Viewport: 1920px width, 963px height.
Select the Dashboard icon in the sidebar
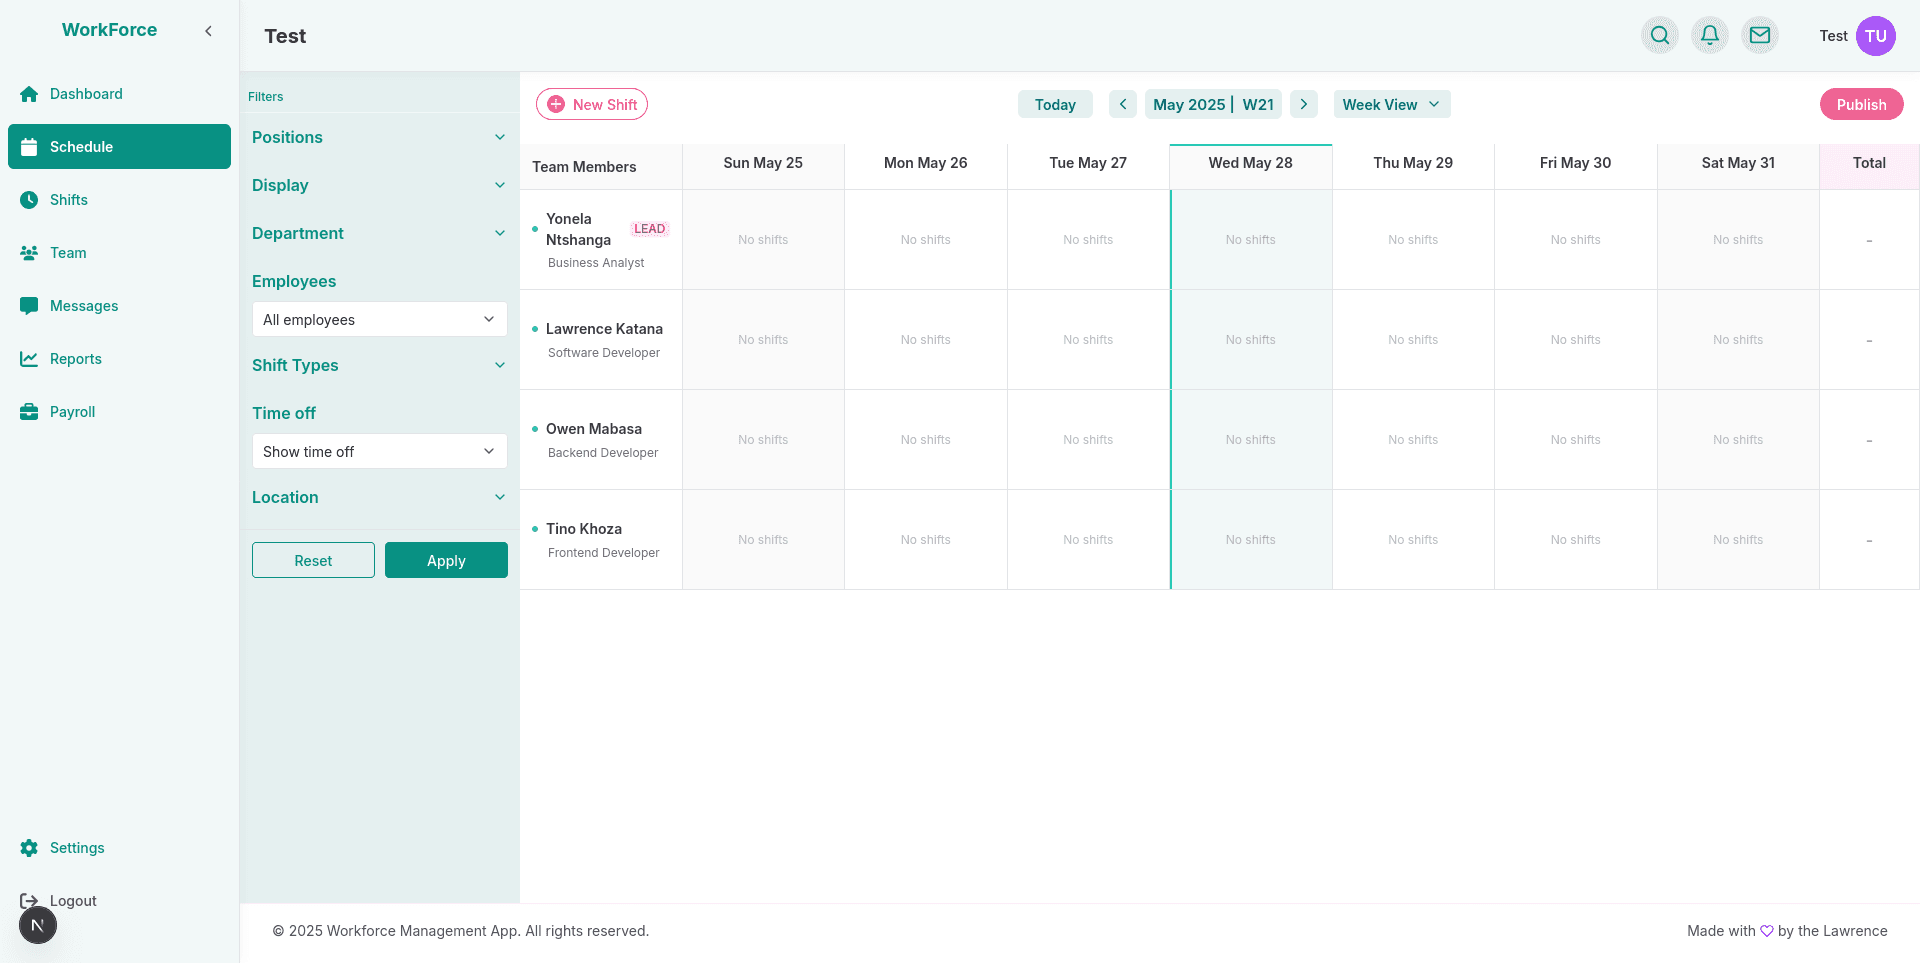[29, 93]
